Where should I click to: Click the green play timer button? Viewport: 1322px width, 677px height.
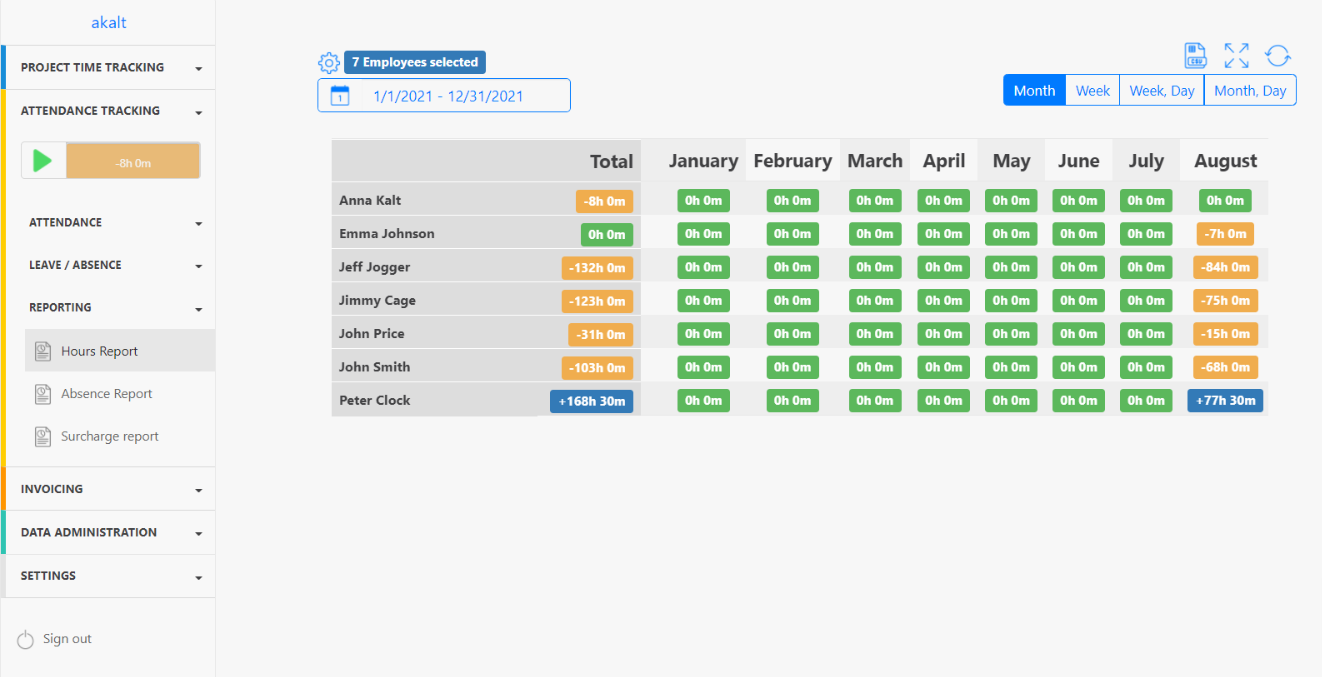click(x=43, y=161)
